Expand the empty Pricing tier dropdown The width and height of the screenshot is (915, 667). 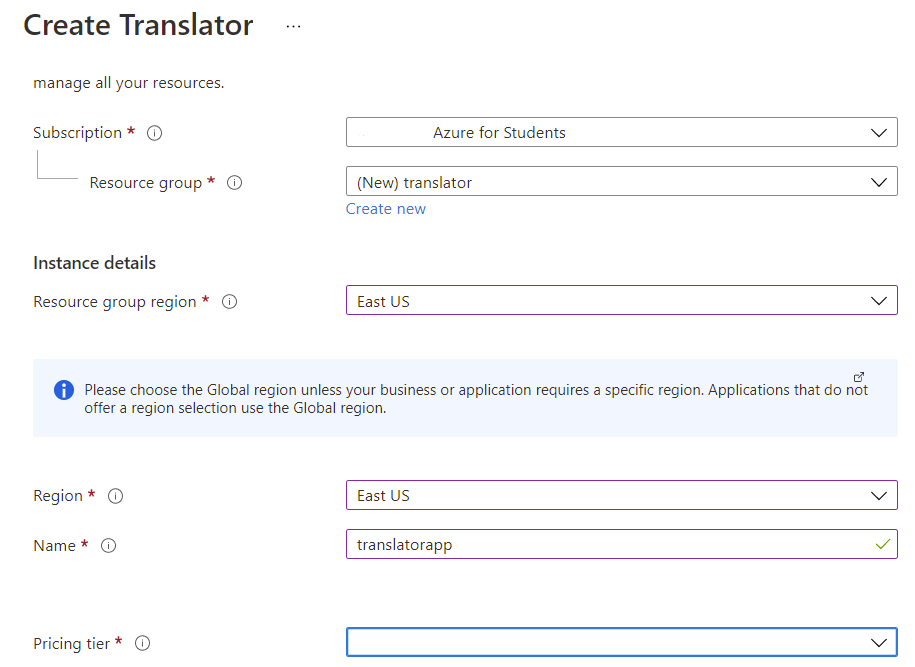pos(621,642)
